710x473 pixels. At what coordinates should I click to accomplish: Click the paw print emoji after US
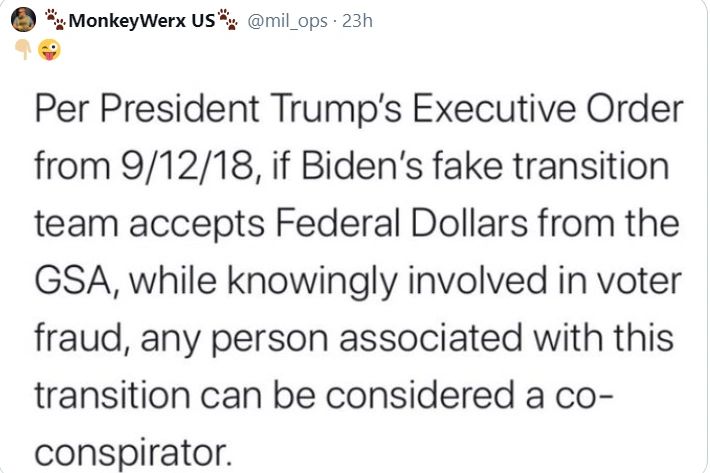click(x=227, y=20)
